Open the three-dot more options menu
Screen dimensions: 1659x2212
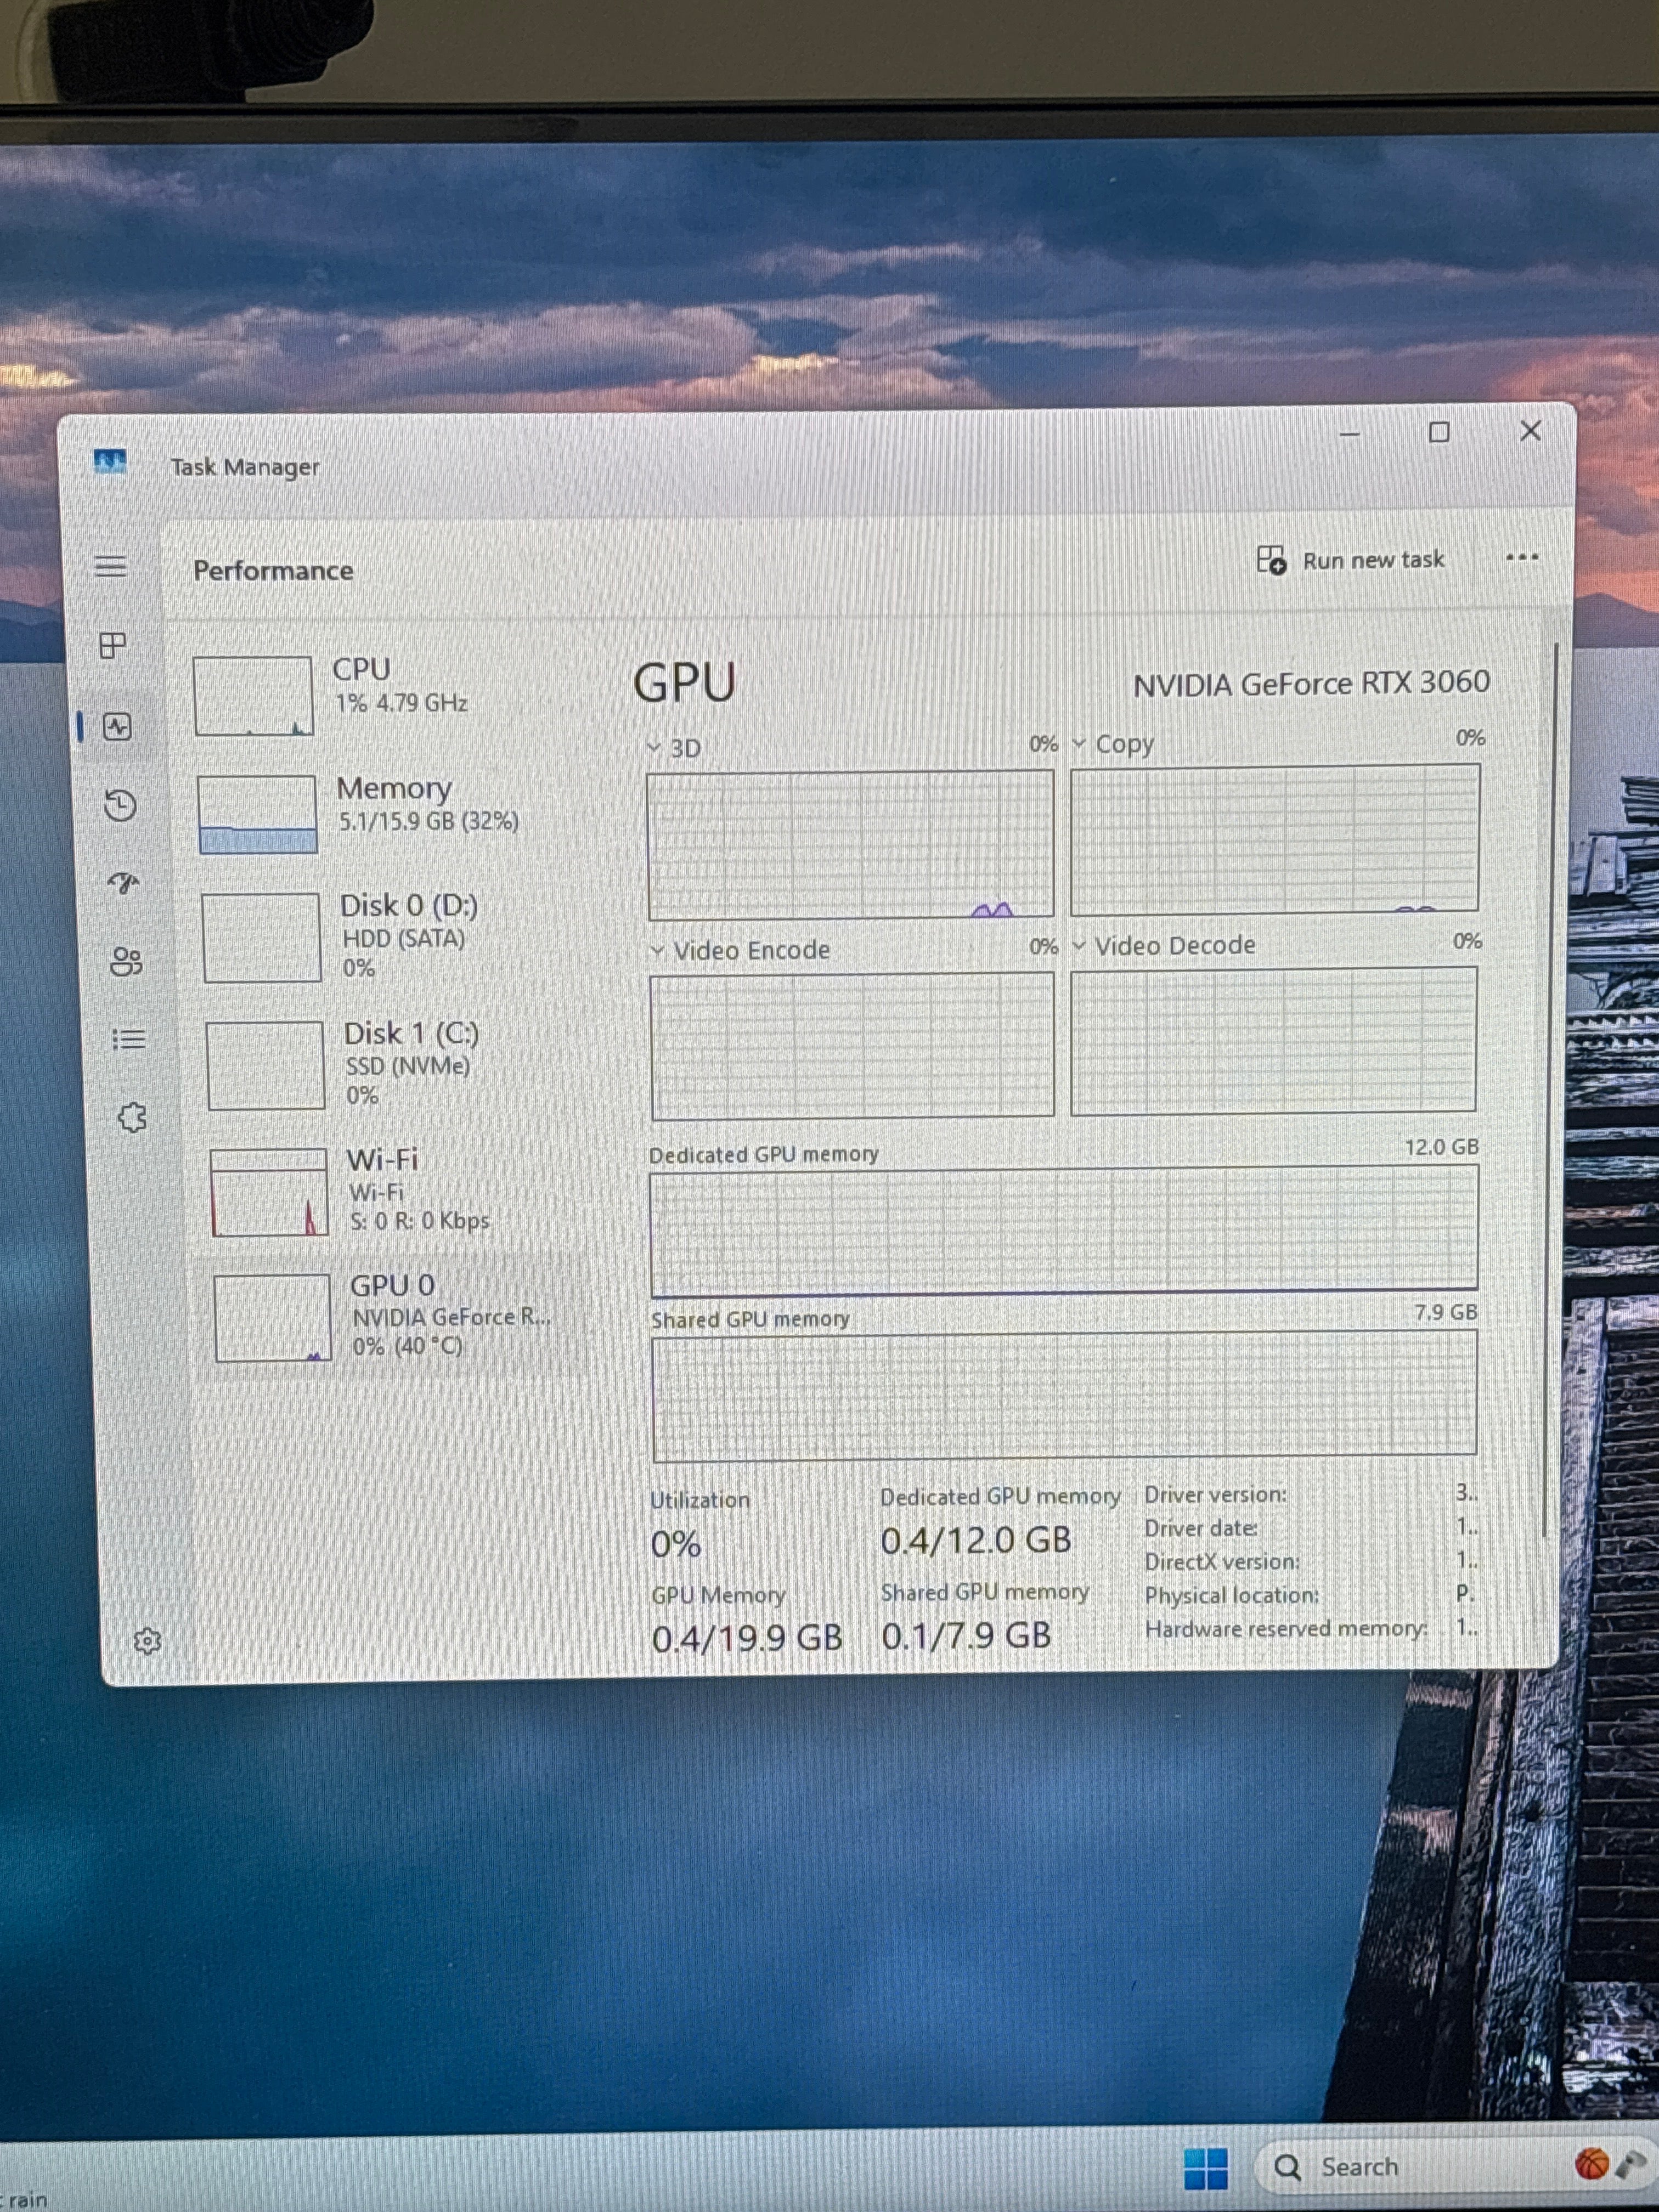1522,558
